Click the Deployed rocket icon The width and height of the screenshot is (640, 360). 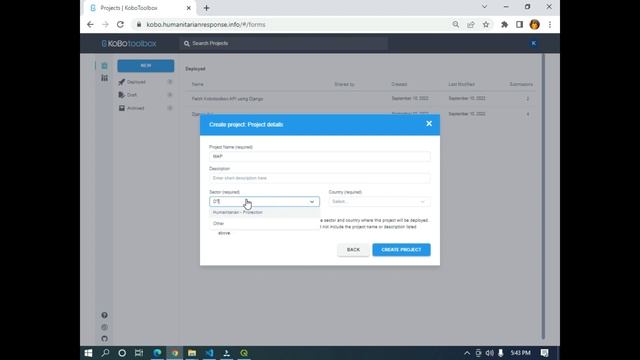(122, 82)
